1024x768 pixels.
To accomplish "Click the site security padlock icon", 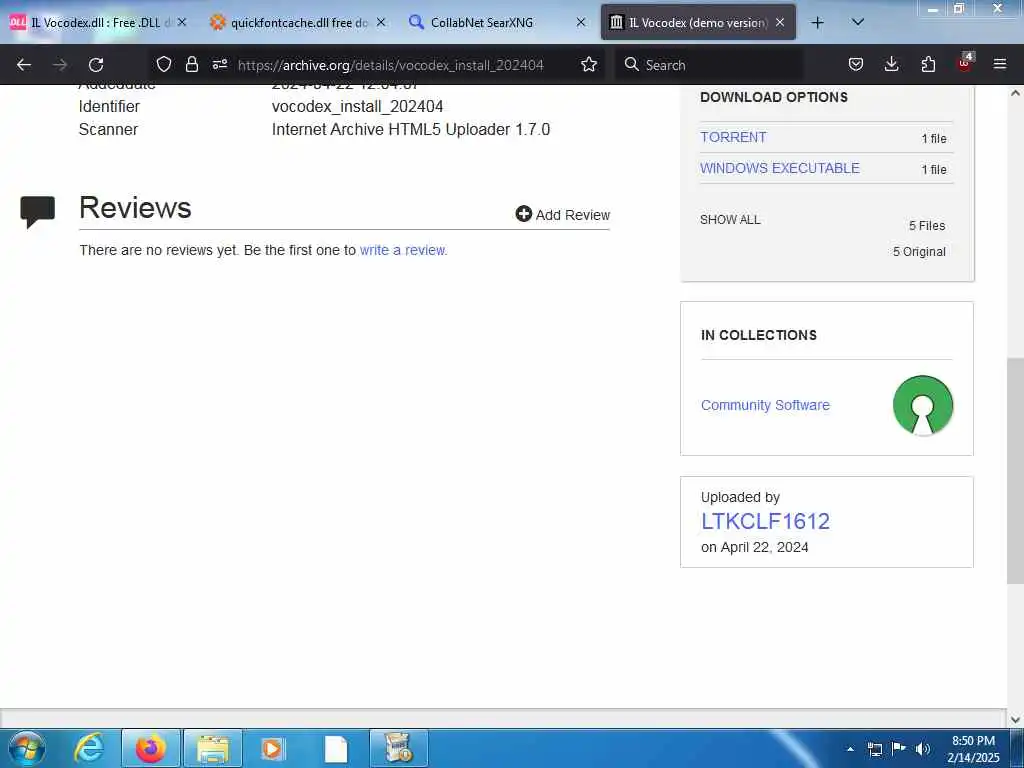I will (191, 64).
